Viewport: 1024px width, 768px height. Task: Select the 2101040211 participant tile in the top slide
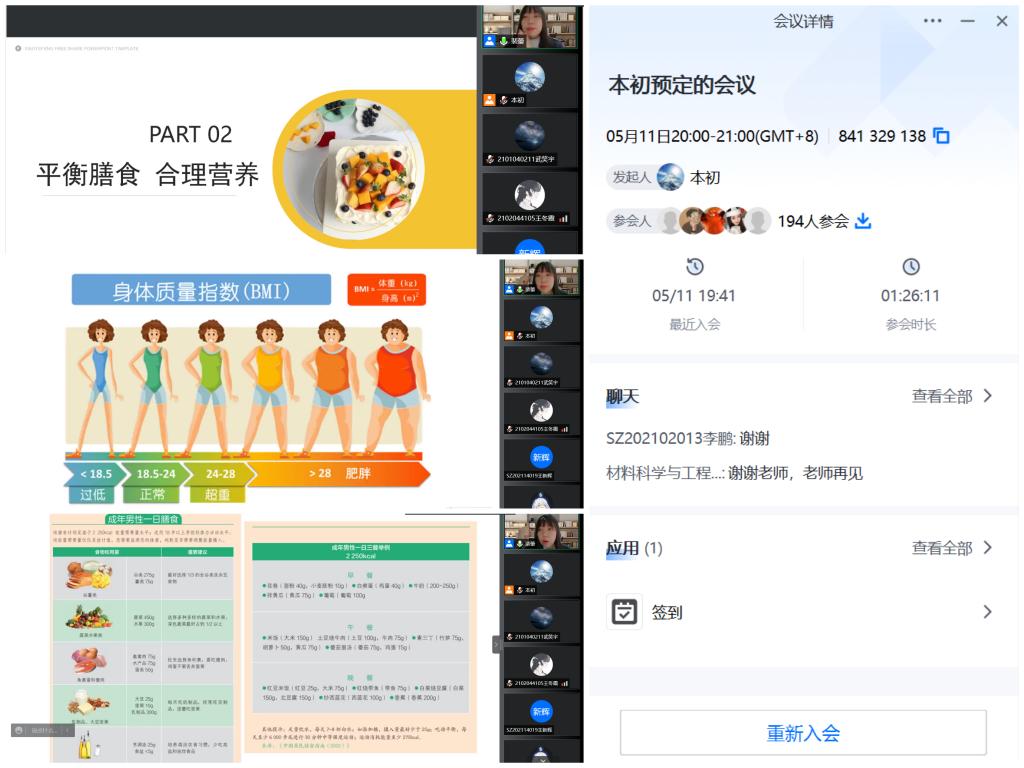pos(530,141)
